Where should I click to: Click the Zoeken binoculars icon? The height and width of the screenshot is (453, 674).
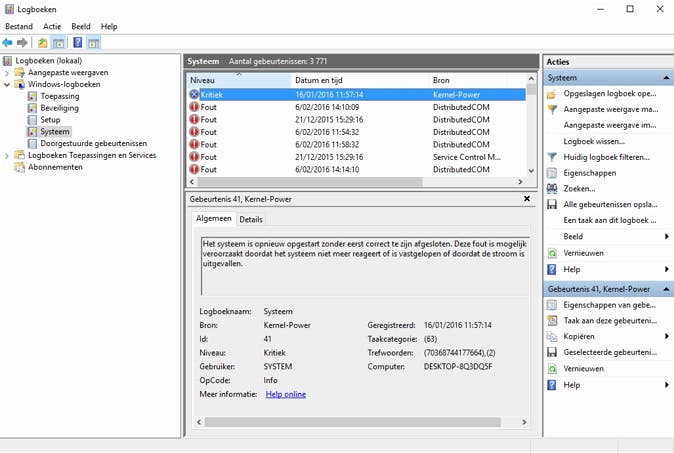552,188
